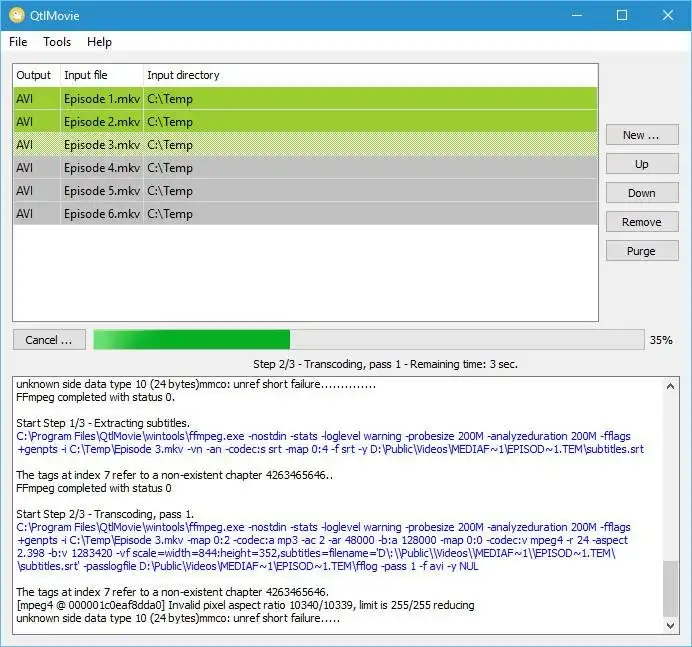Click the AVI cell of Episode 4 row
692x647 pixels.
tap(37, 168)
